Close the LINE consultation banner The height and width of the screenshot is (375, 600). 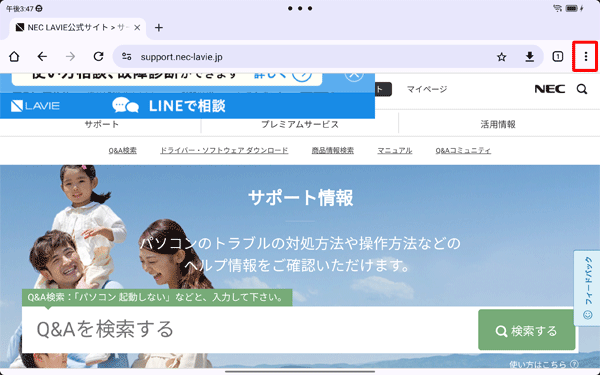pyautogui.click(x=354, y=75)
